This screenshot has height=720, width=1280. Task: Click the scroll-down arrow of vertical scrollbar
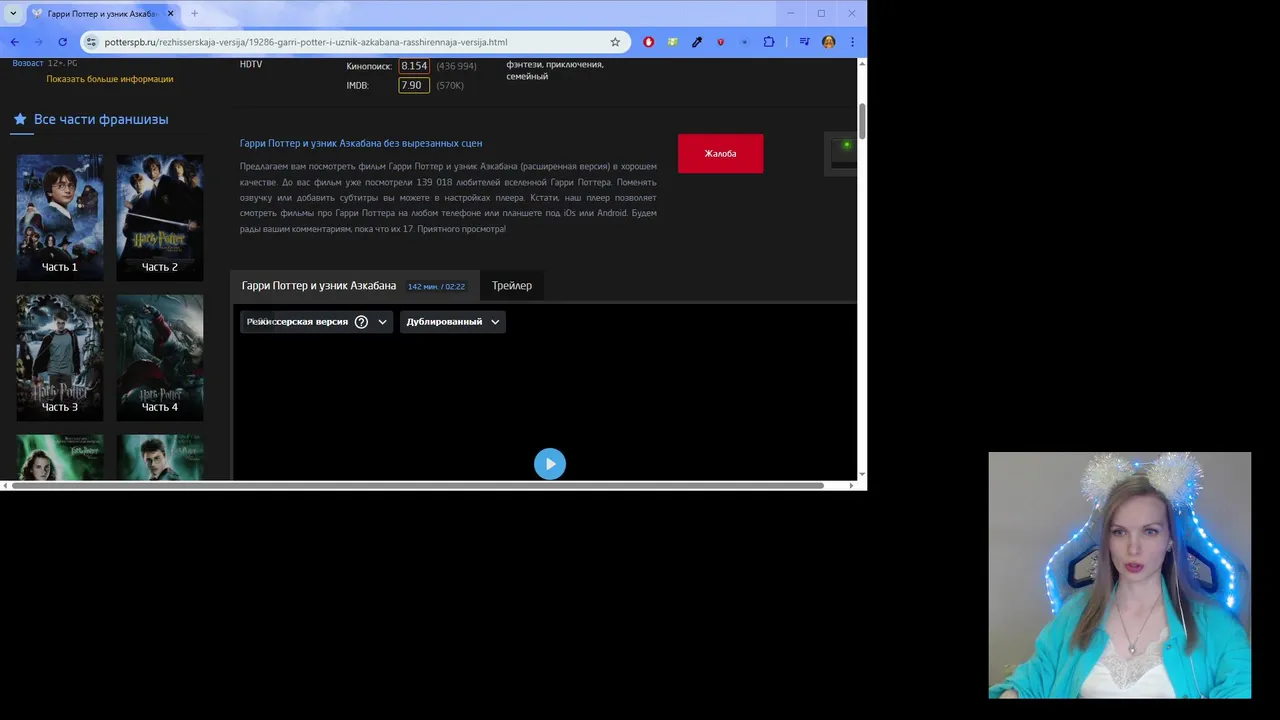[x=862, y=474]
